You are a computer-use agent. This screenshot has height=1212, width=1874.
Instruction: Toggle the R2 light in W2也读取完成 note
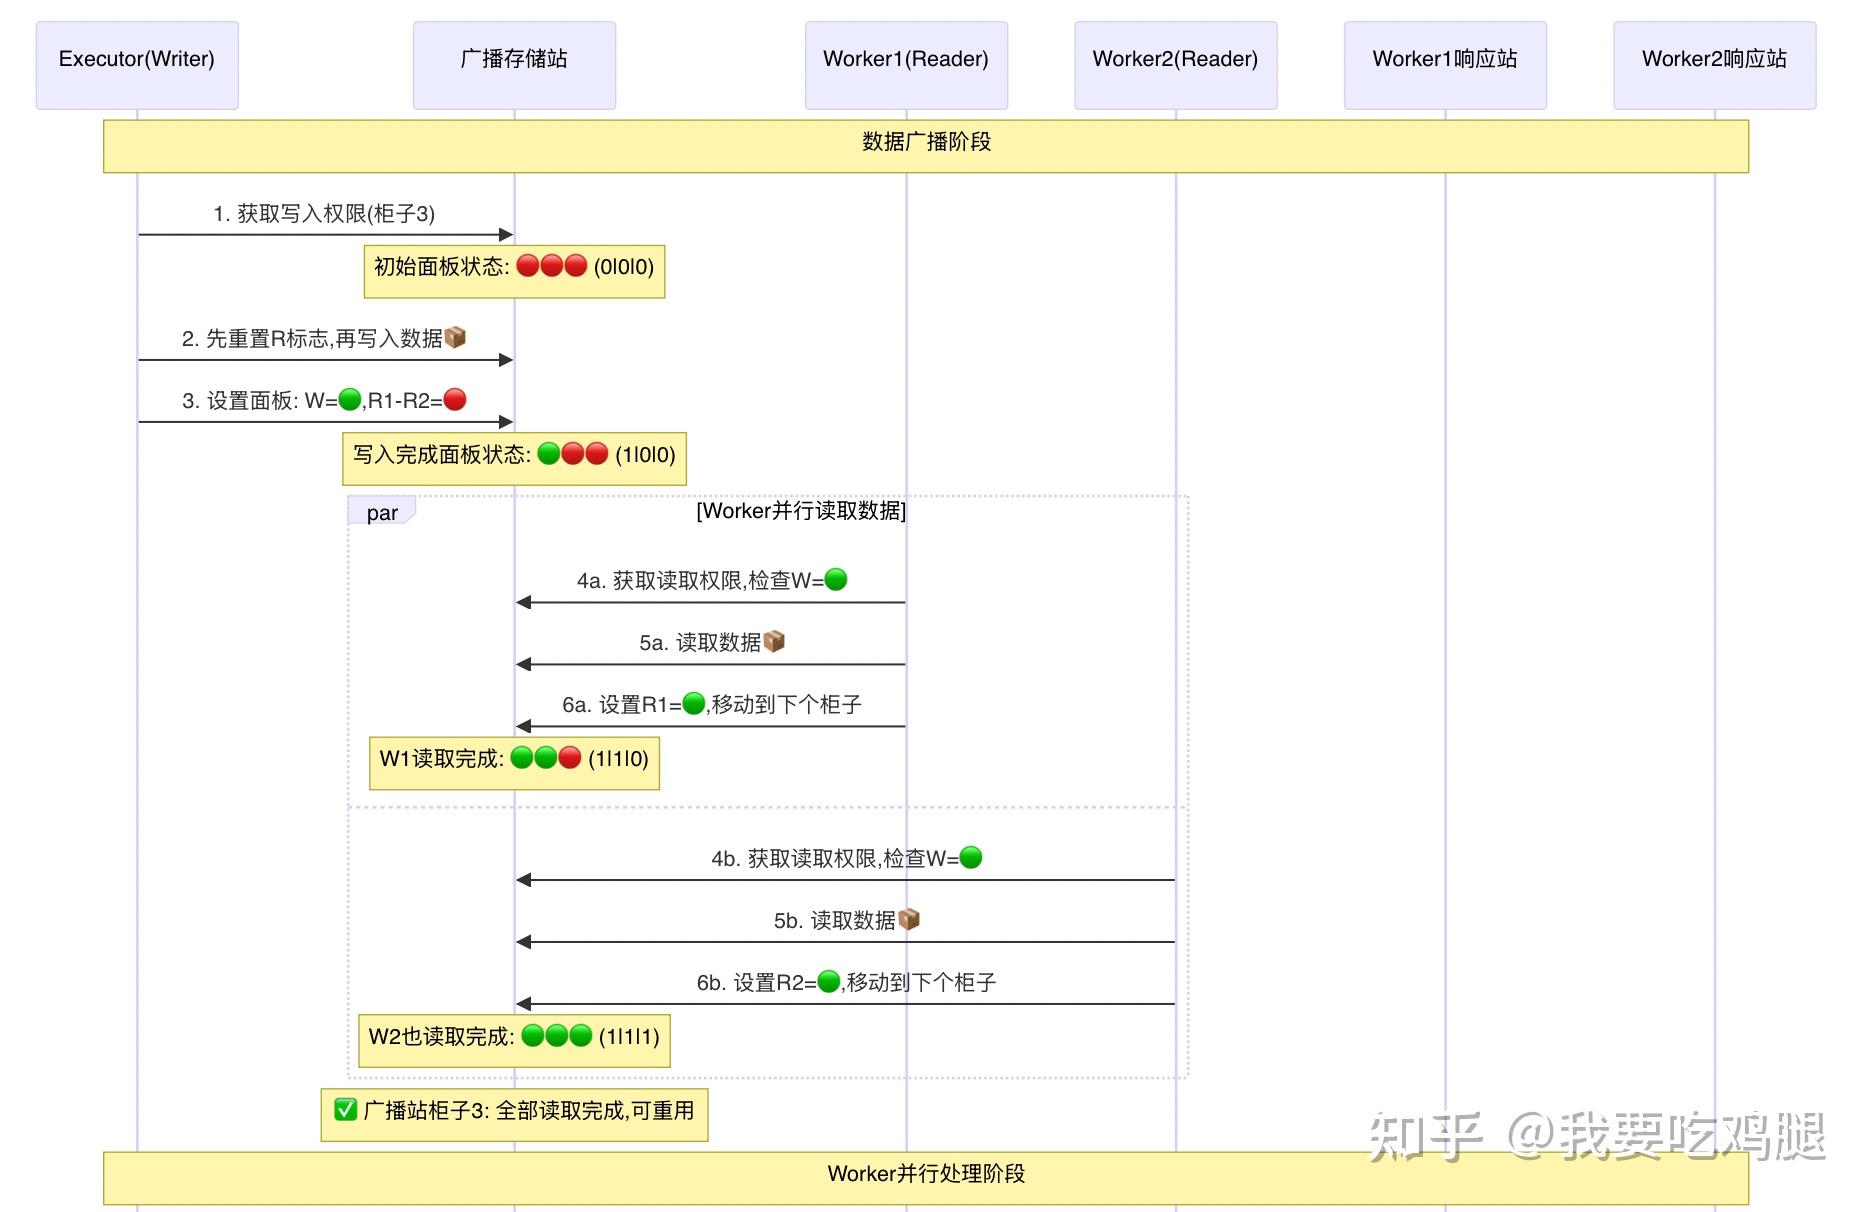click(579, 1036)
